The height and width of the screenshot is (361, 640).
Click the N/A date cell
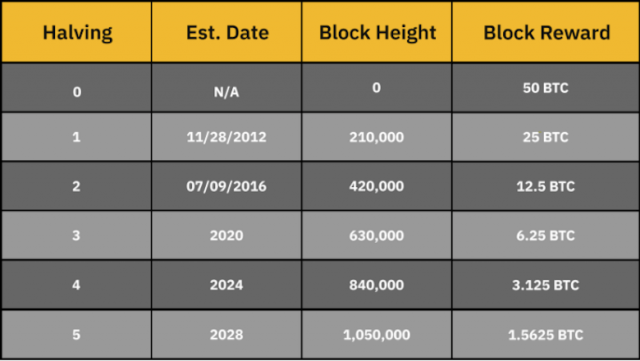click(227, 87)
